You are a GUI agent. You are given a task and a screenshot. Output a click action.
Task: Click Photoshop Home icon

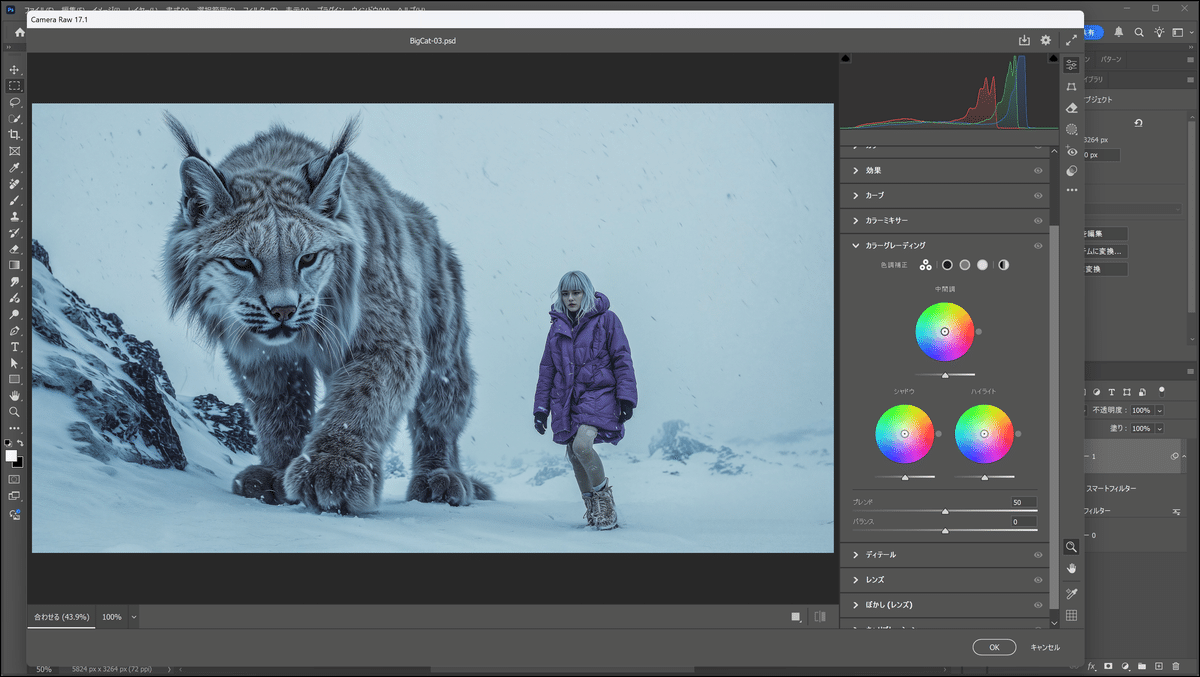[x=19, y=33]
